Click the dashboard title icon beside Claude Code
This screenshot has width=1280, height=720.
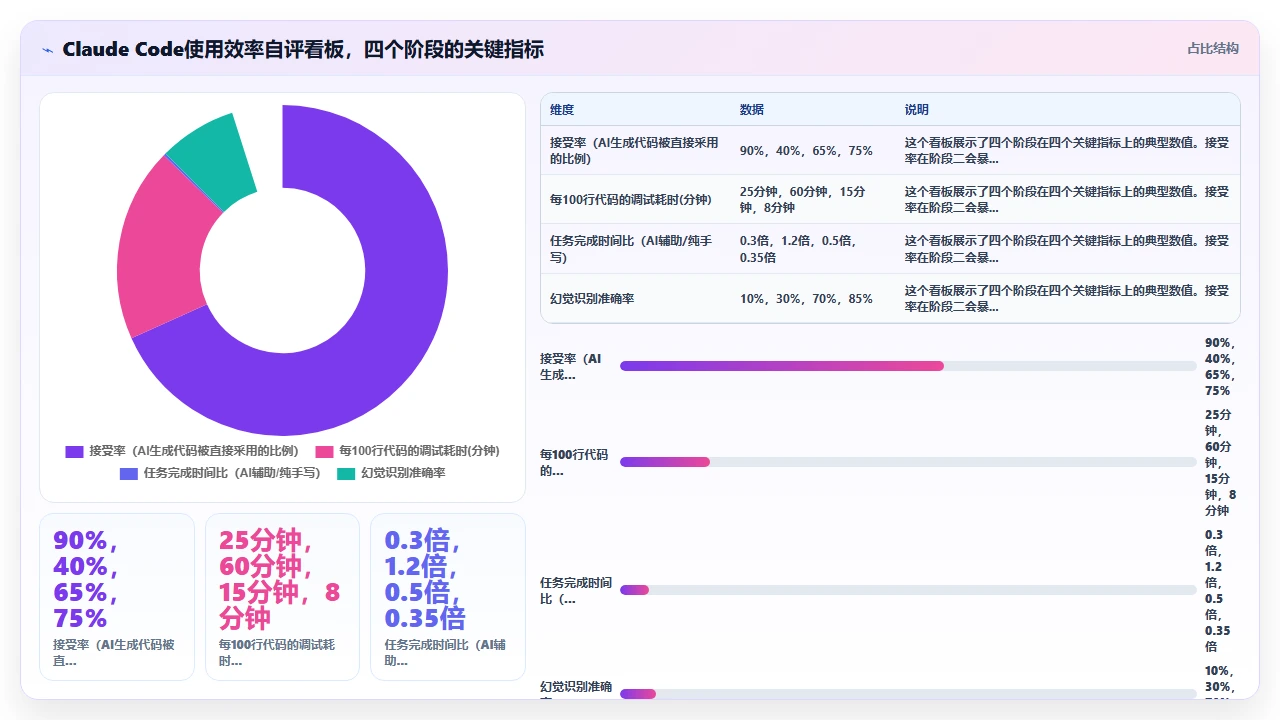pos(47,49)
